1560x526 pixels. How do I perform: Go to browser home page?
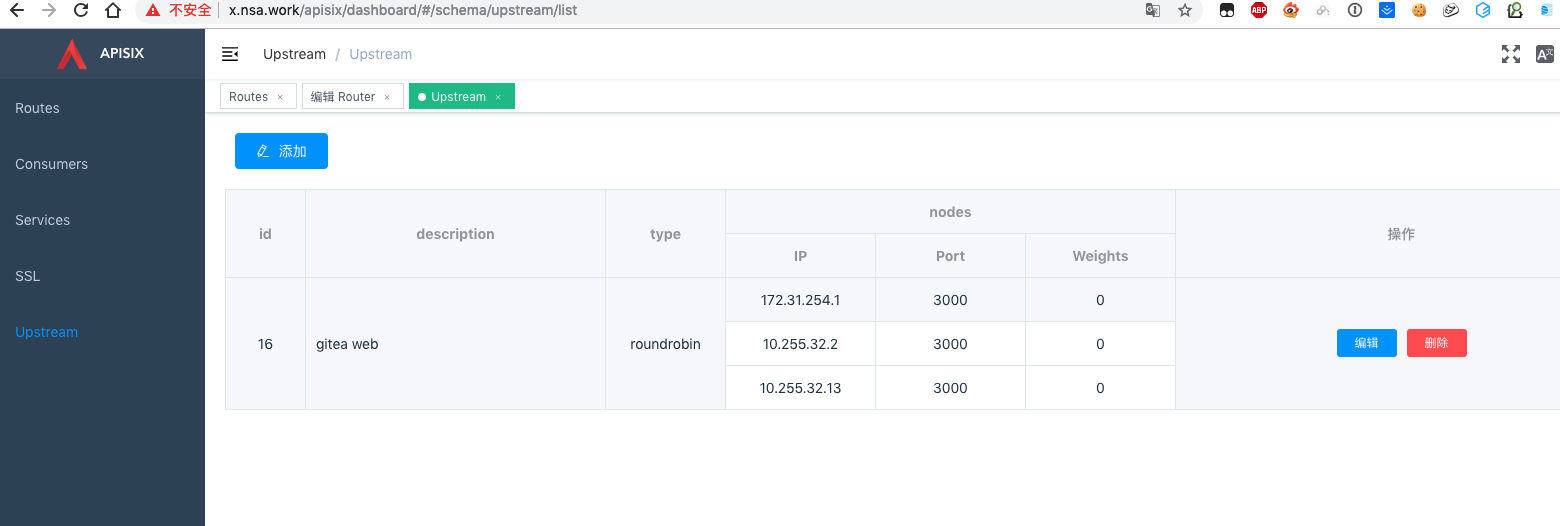pos(113,10)
